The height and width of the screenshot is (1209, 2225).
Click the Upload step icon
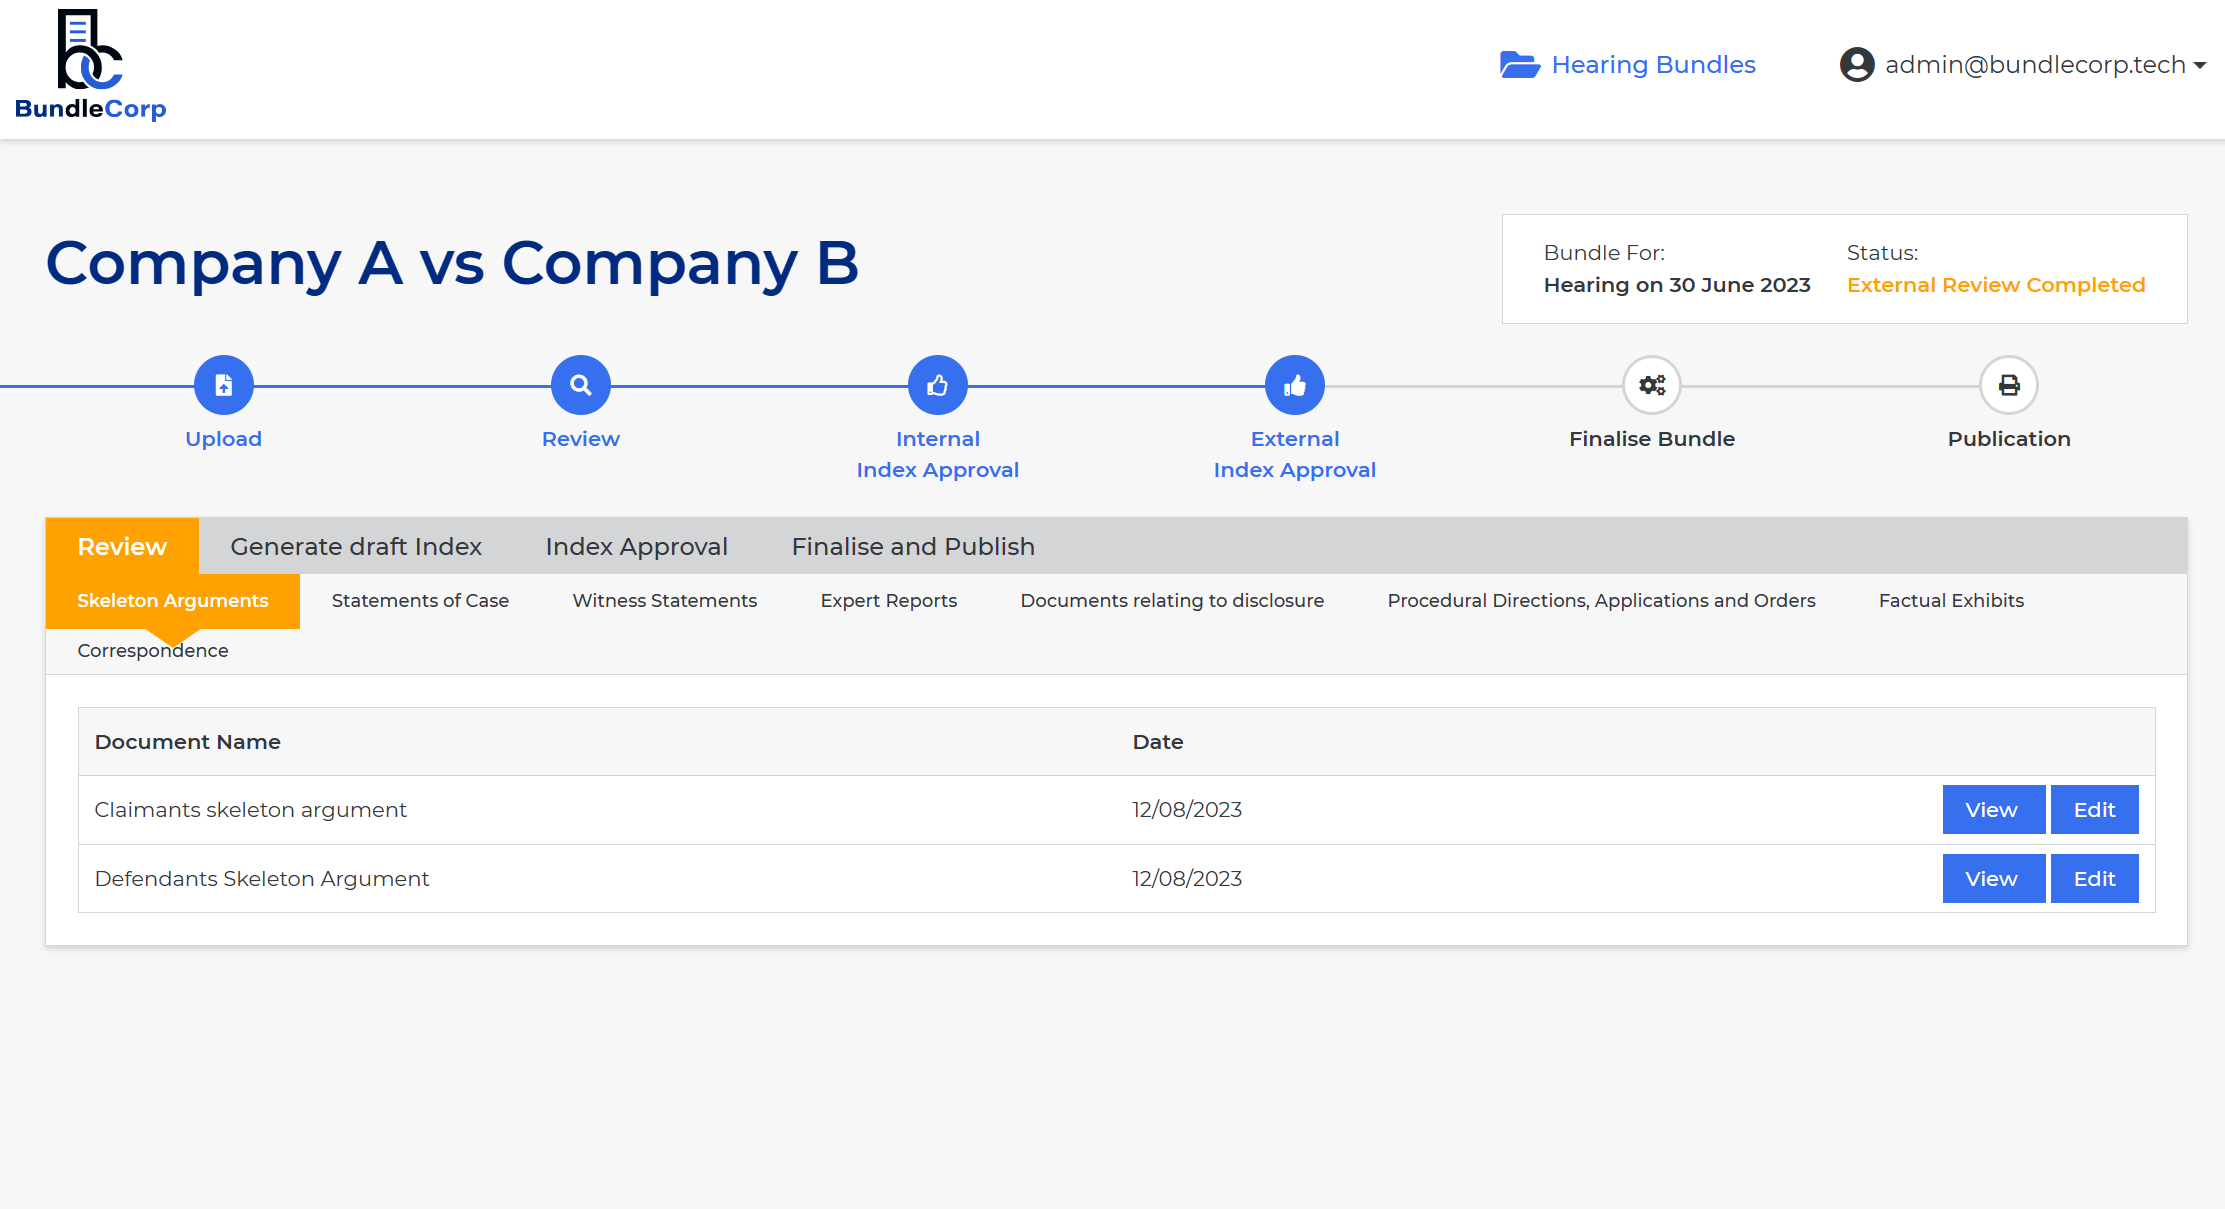223,385
